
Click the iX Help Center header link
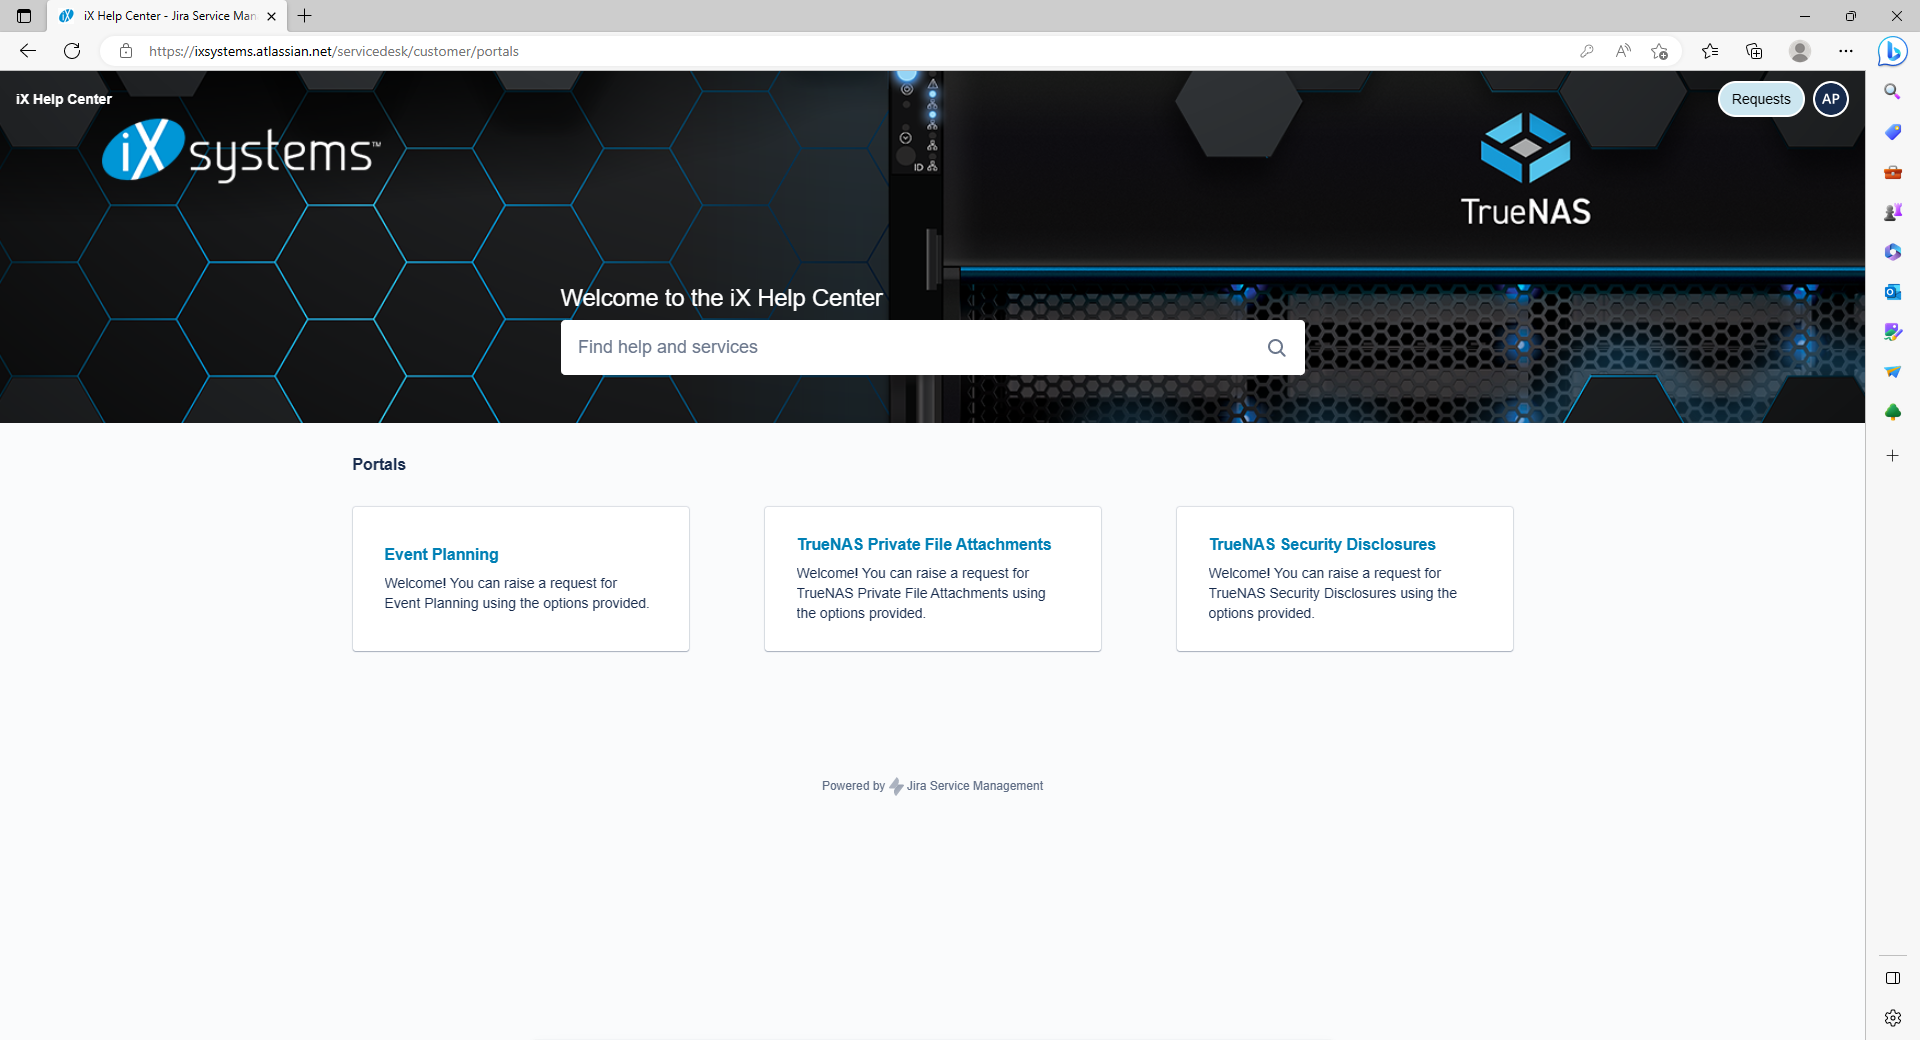(x=64, y=99)
